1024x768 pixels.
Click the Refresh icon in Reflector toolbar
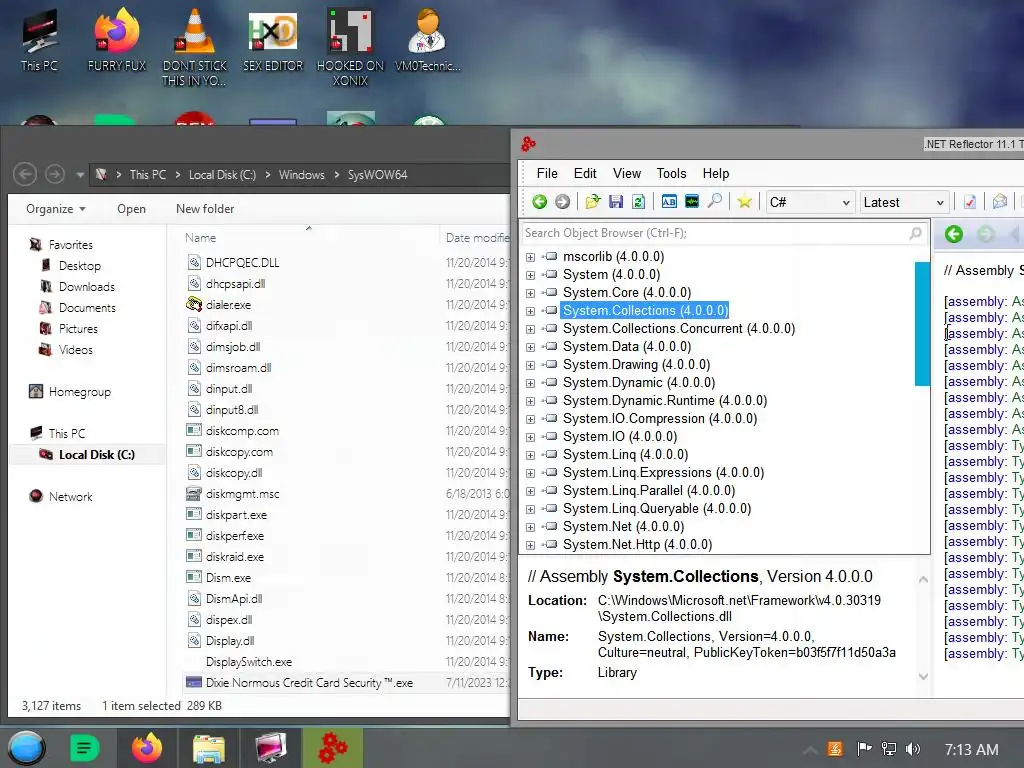(x=638, y=202)
